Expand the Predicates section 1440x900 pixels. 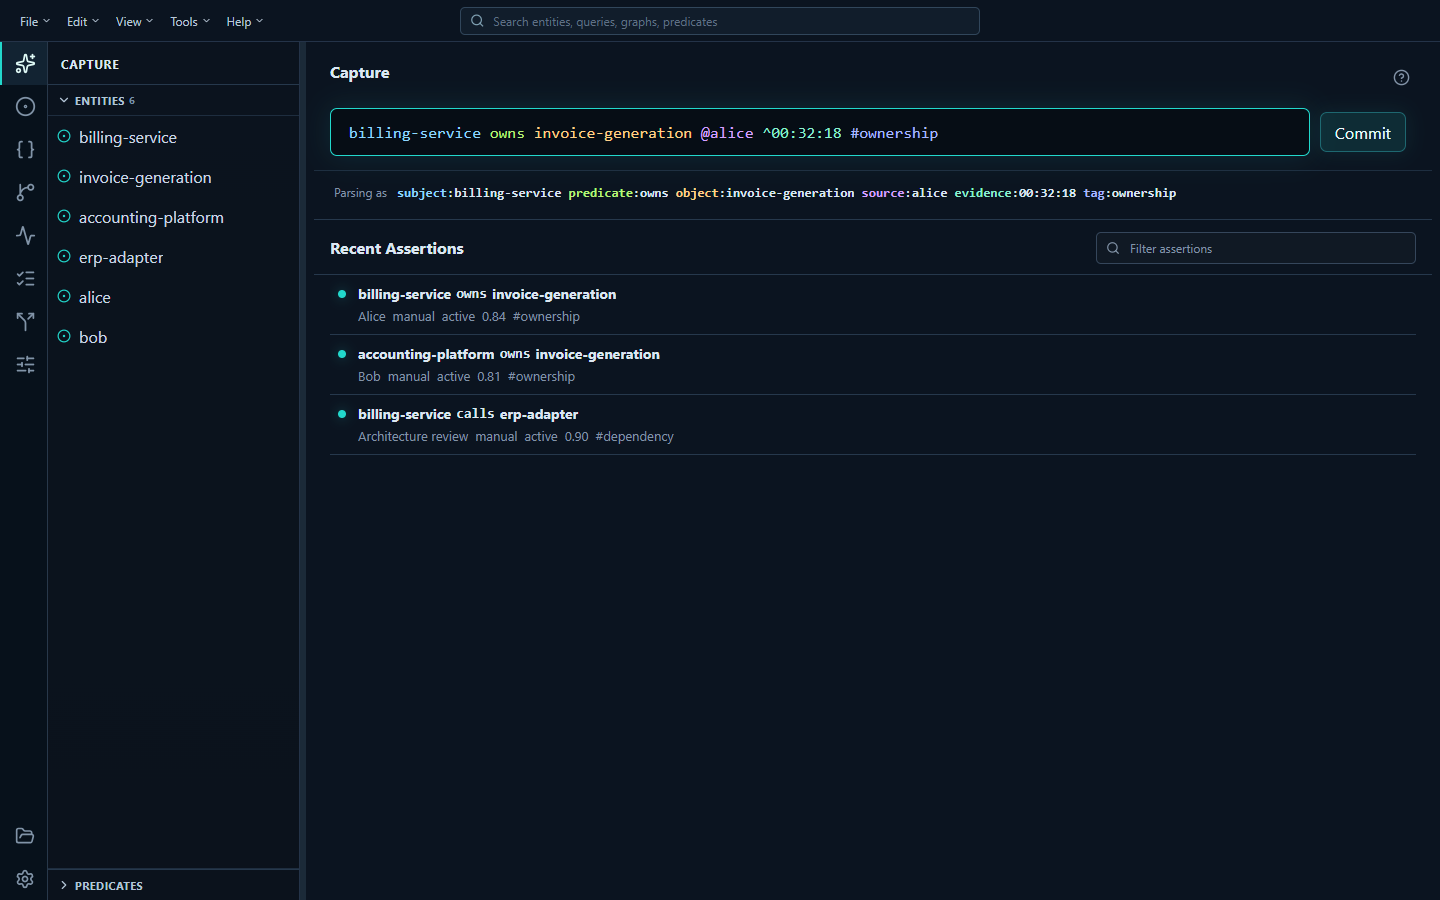pos(173,885)
